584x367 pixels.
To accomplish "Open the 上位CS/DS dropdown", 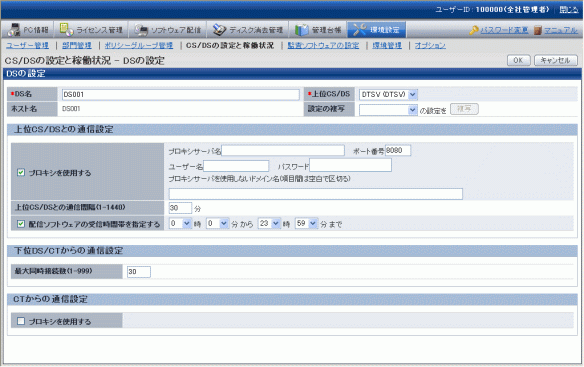I will [388, 95].
